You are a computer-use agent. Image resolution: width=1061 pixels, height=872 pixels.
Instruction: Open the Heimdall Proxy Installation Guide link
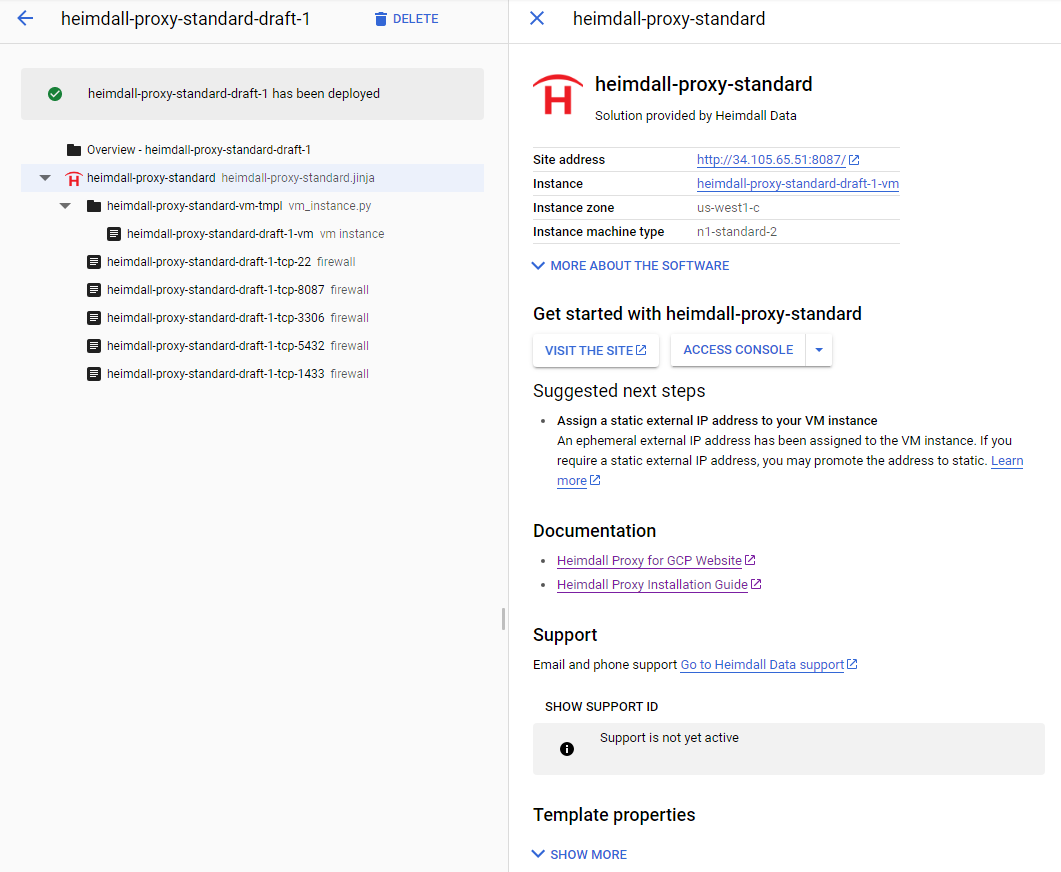[x=652, y=585]
